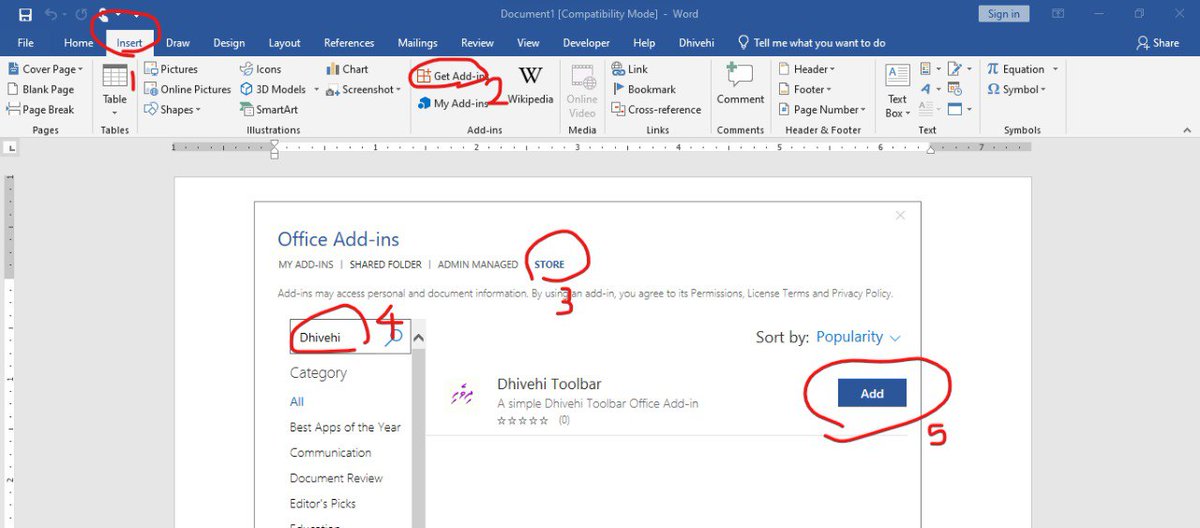Click the category list scroll-up arrow
This screenshot has height=528, width=1200.
418,338
